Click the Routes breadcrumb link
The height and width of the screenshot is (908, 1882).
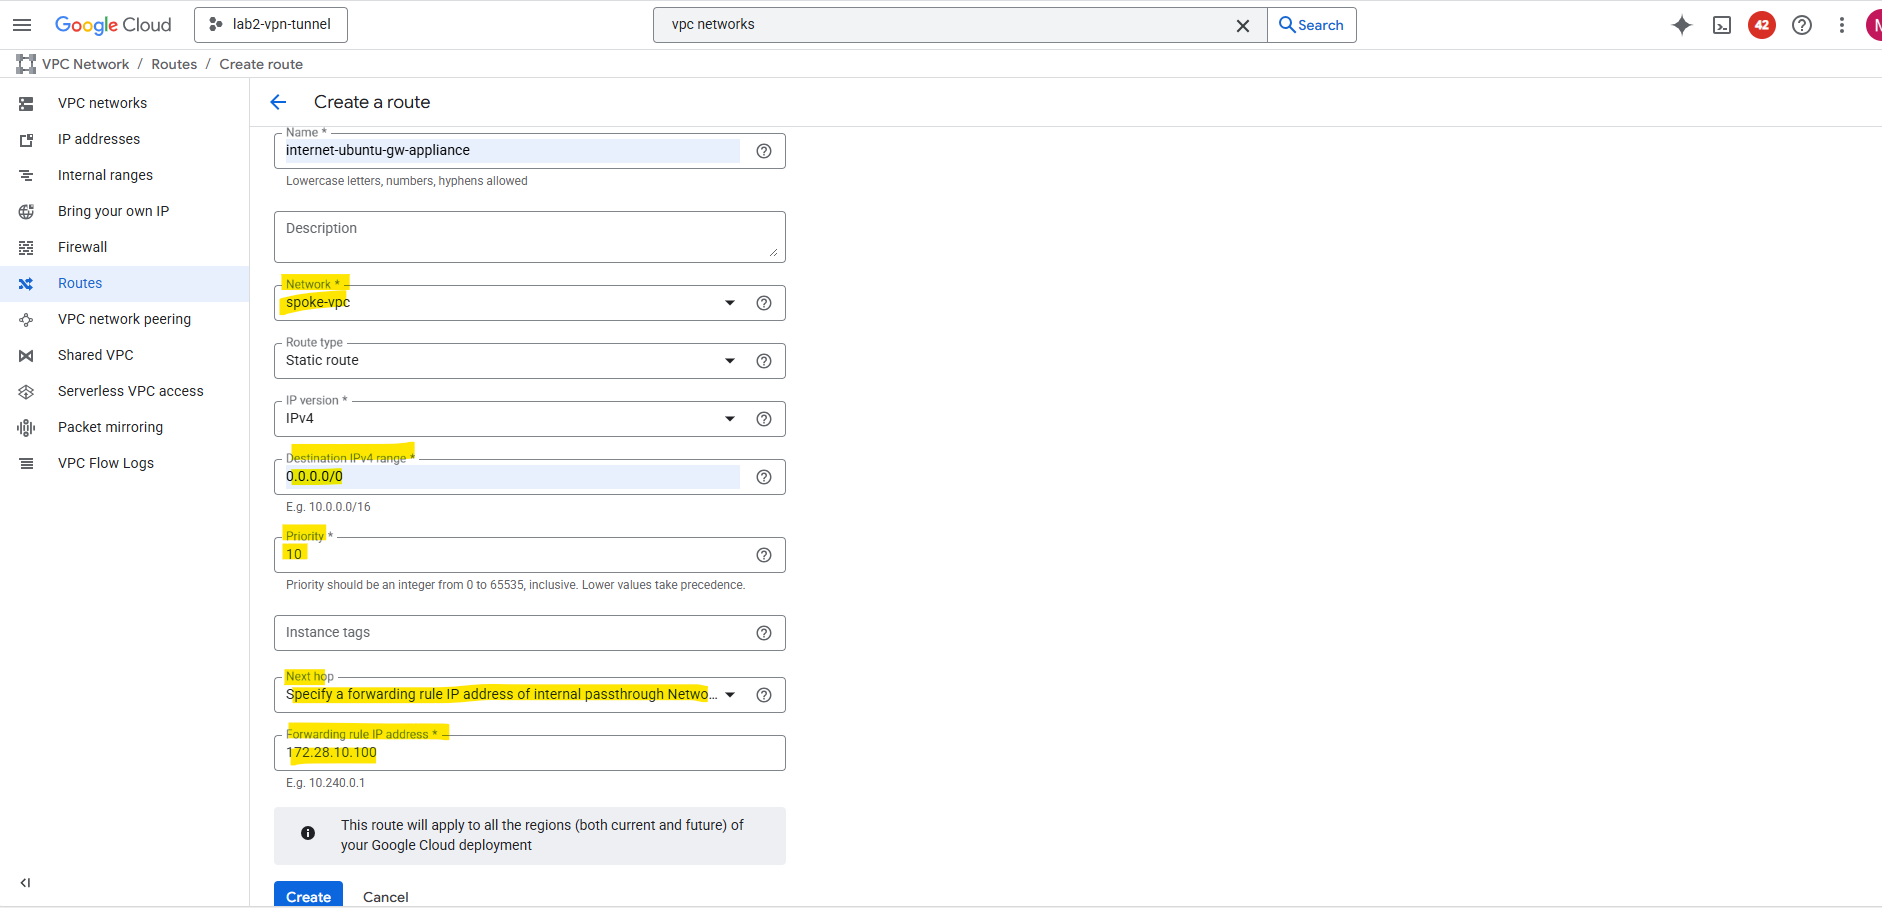(174, 64)
